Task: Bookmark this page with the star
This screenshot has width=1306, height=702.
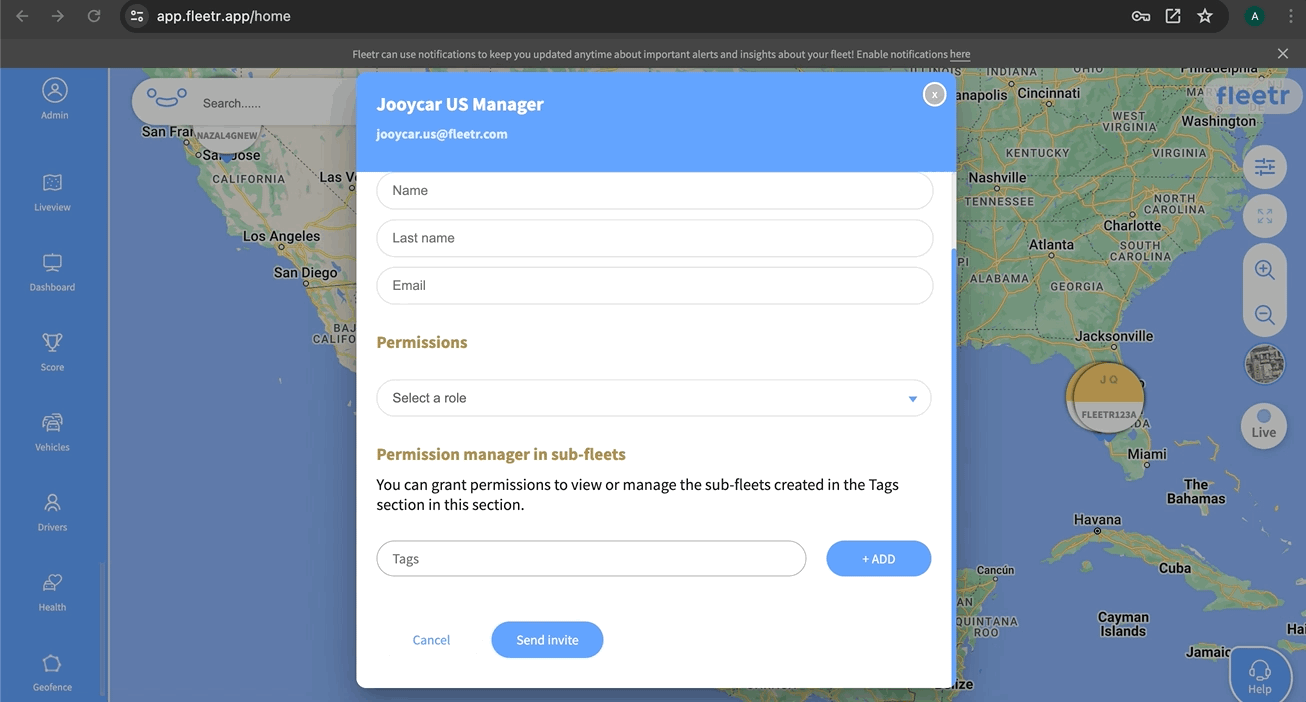Action: pyautogui.click(x=1205, y=16)
